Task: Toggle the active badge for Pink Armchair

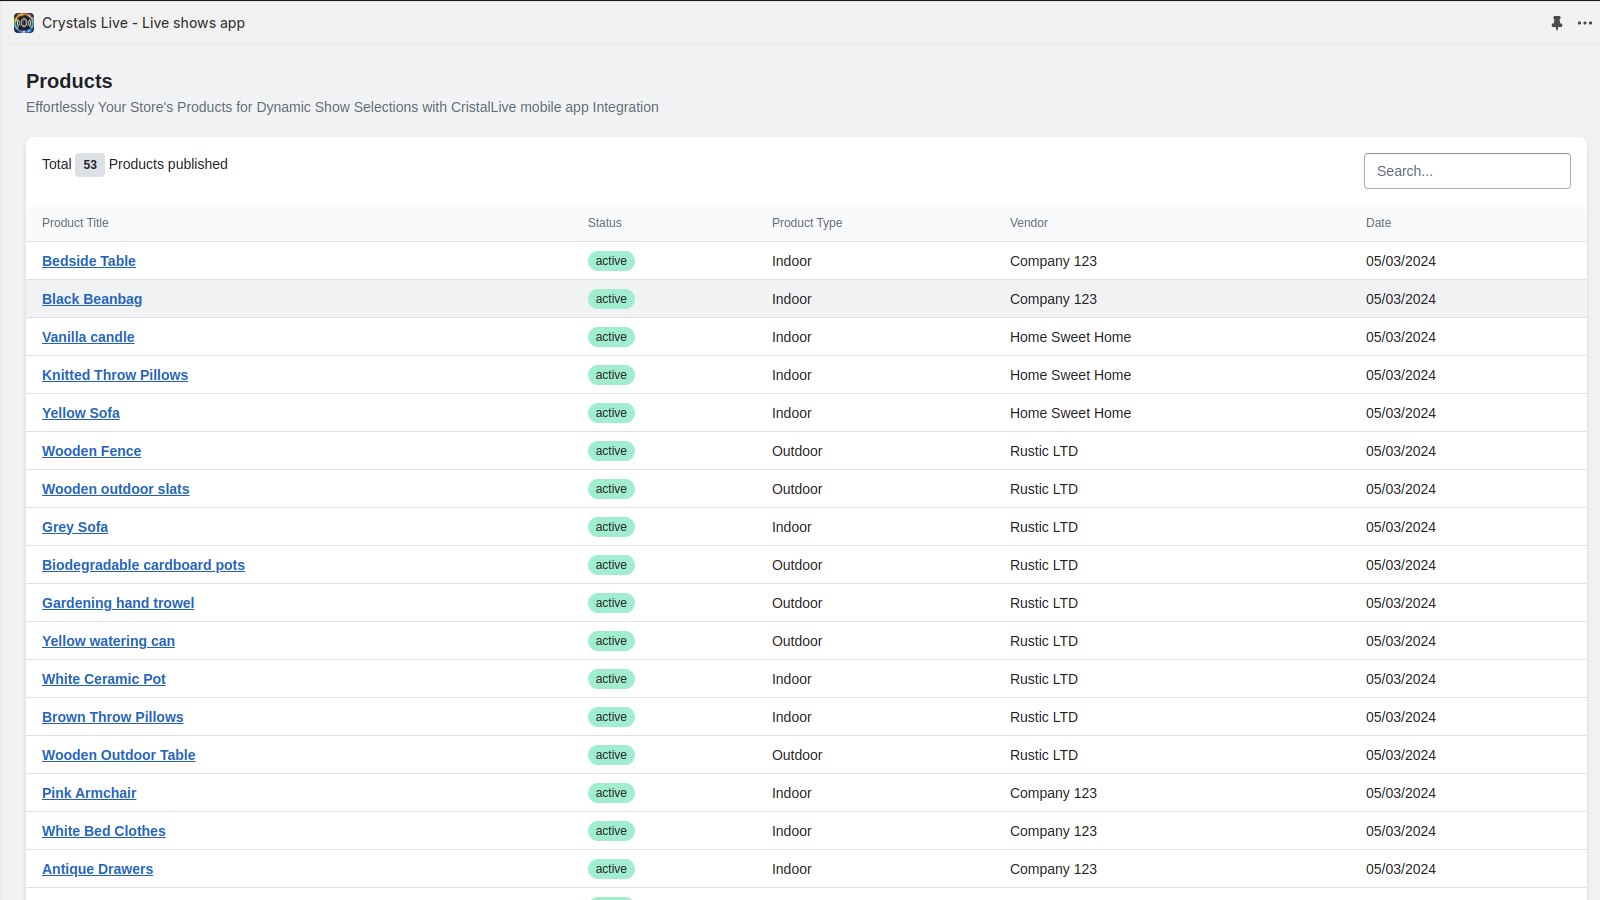Action: tap(611, 793)
